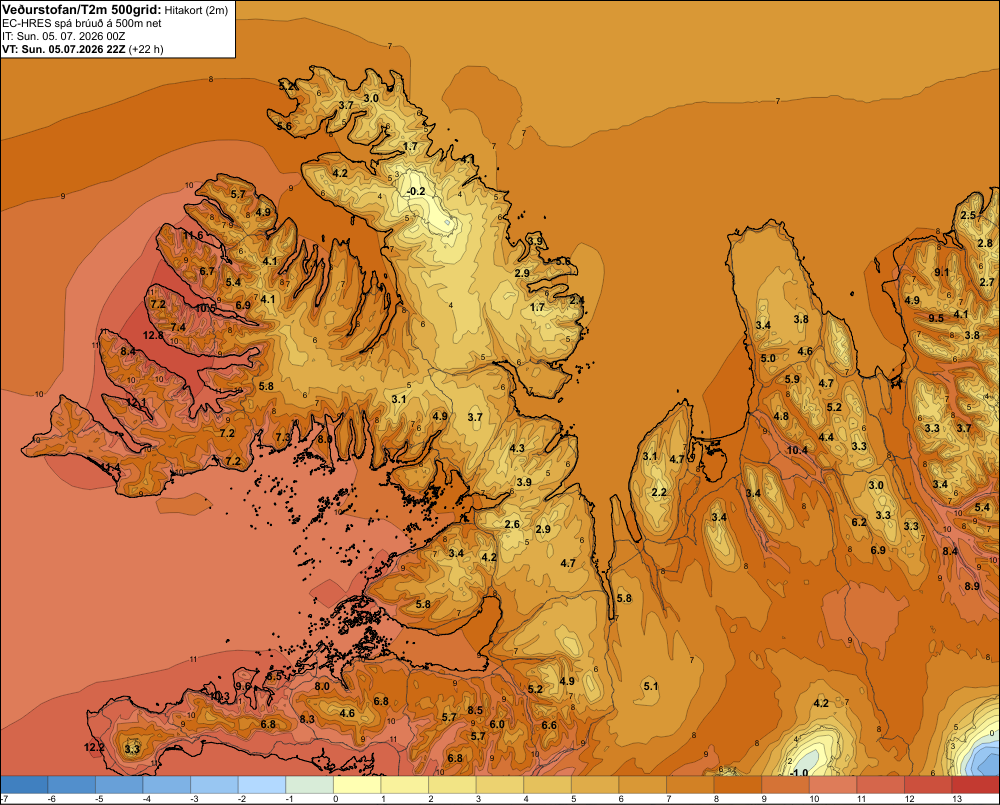1000x805 pixels.
Task: Click the "8.9" temperature value
Action: click(x=972, y=586)
